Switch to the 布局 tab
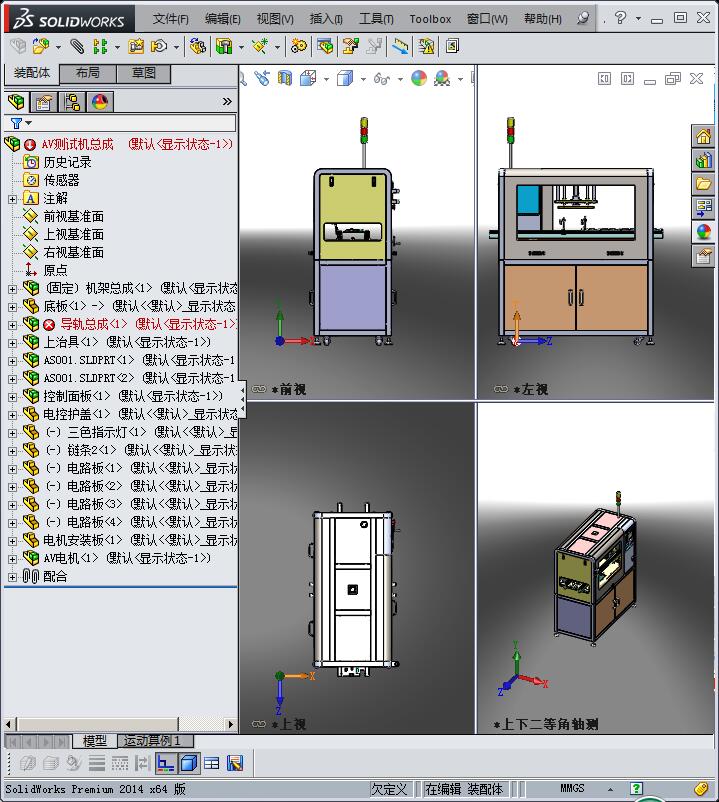The height and width of the screenshot is (802, 719). point(88,73)
